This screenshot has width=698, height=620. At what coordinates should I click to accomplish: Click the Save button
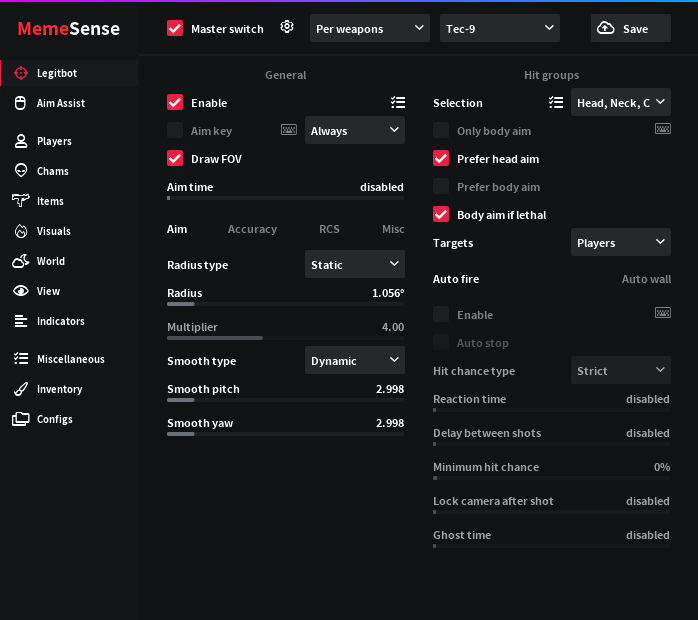pyautogui.click(x=630, y=28)
